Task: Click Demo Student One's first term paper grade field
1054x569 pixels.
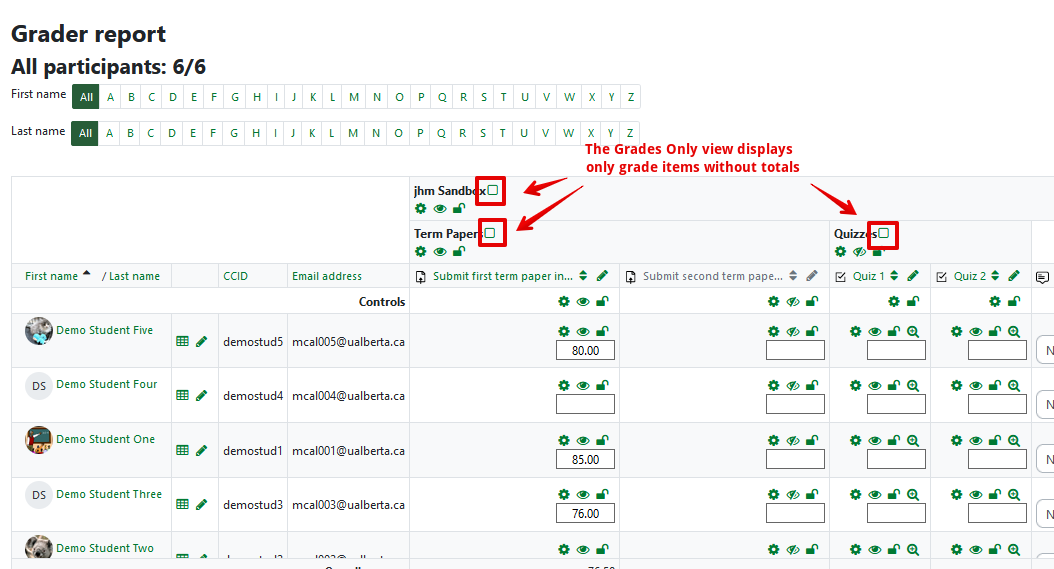Action: point(585,459)
